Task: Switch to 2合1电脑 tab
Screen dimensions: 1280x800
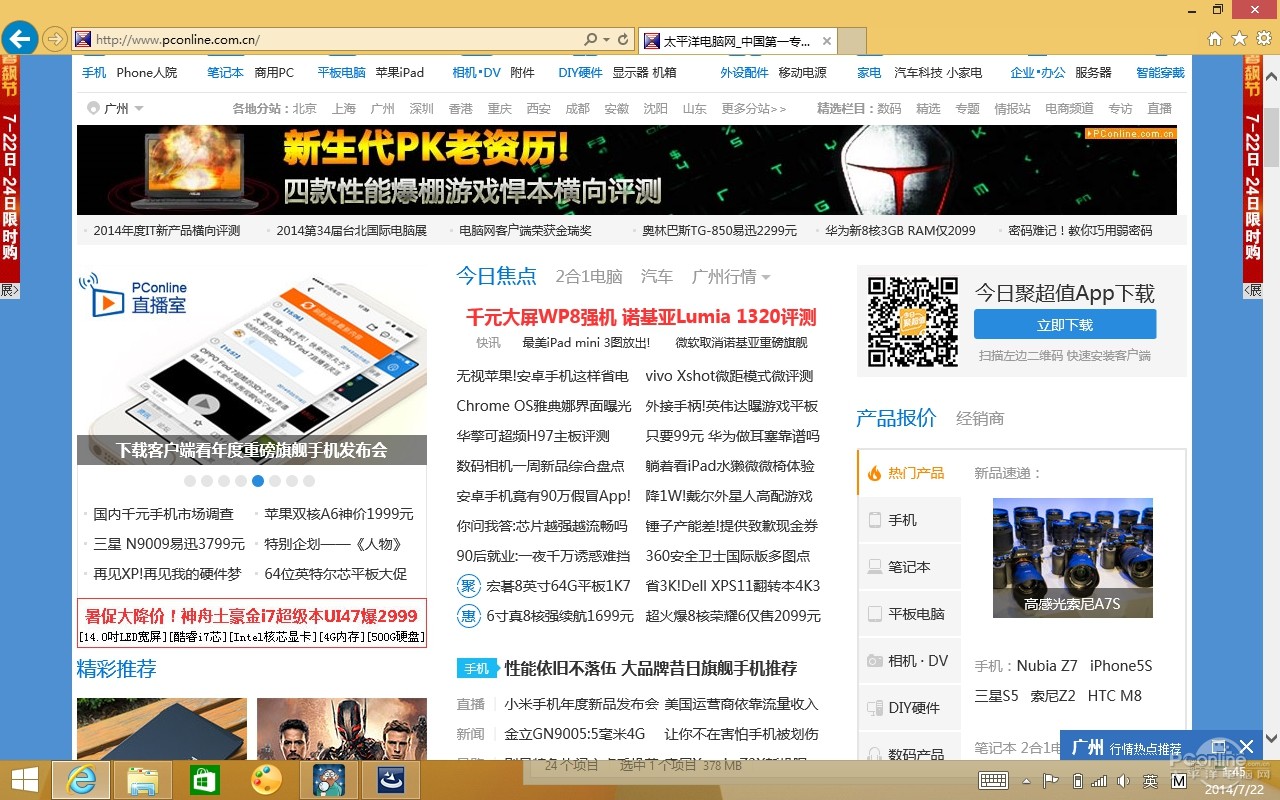Action: (589, 277)
